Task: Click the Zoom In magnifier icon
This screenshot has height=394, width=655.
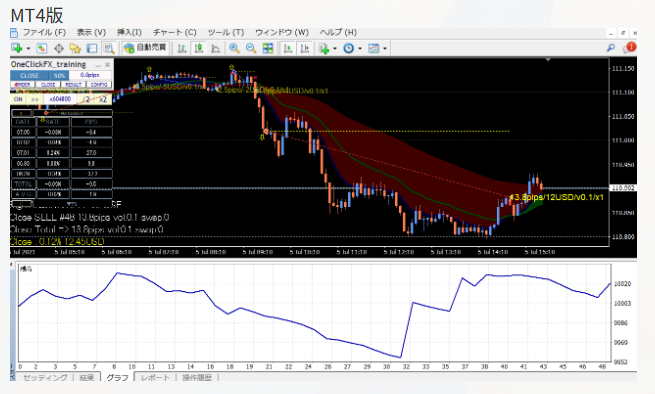Action: click(x=234, y=48)
